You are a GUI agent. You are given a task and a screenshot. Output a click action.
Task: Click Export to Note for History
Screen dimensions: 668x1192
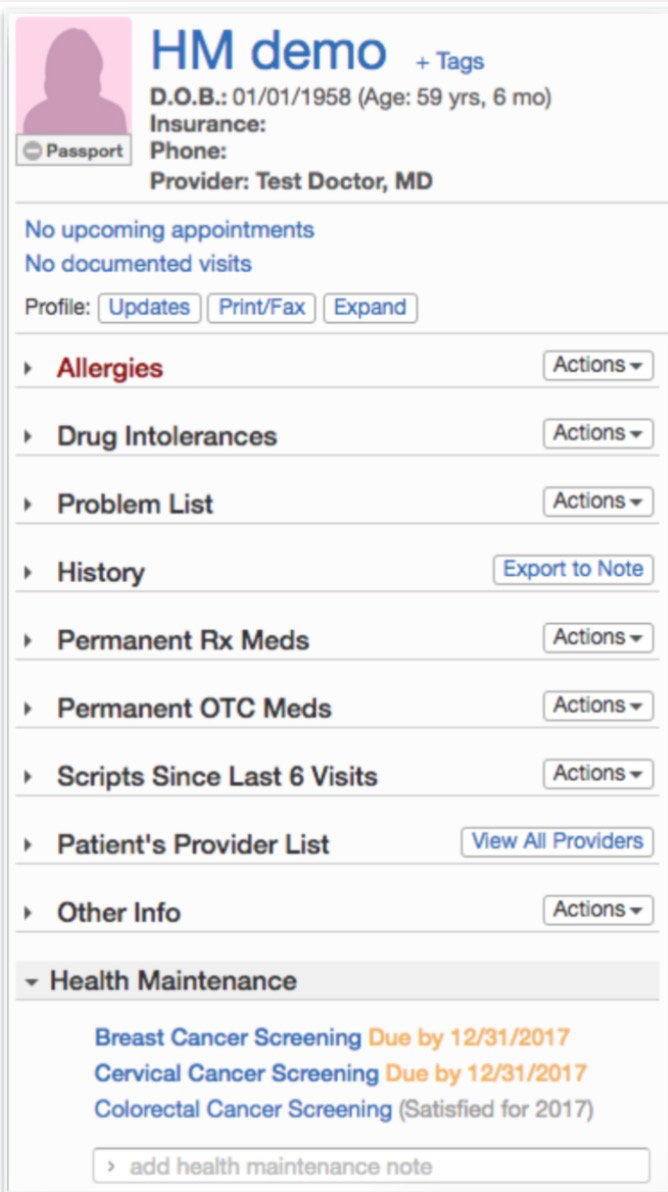[x=572, y=569]
